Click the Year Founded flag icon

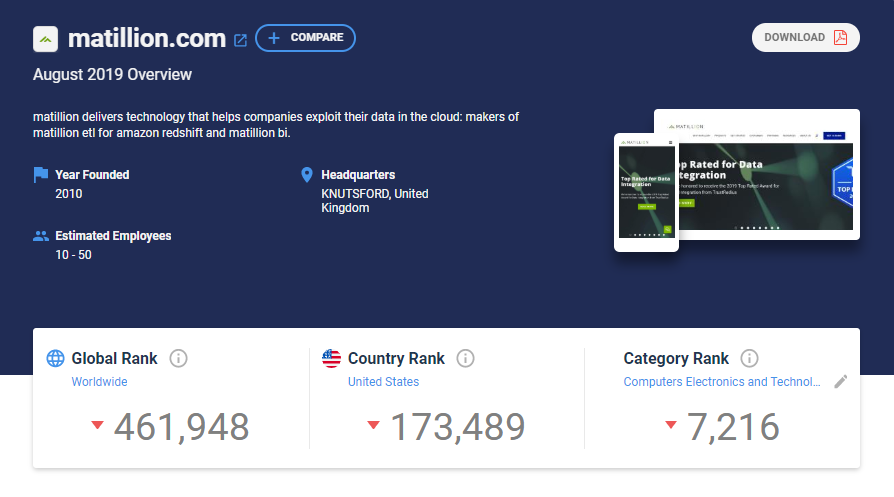(x=41, y=175)
